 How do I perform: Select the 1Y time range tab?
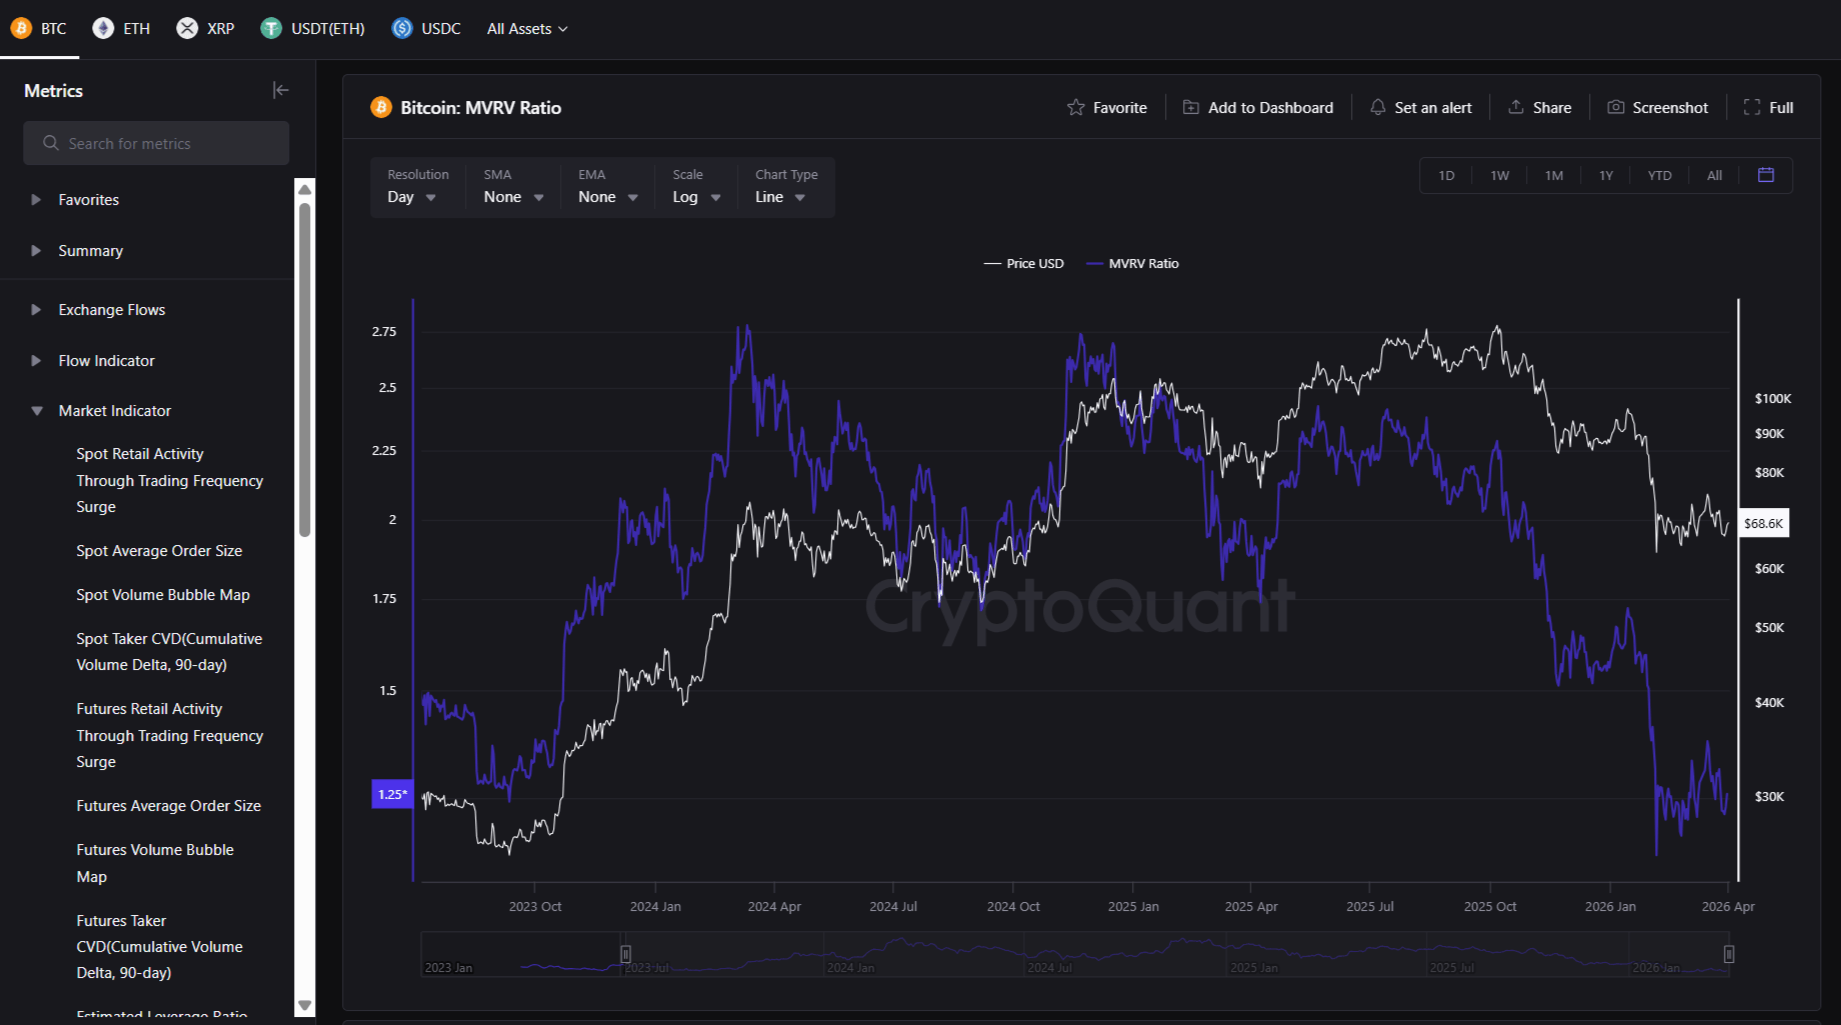point(1606,175)
